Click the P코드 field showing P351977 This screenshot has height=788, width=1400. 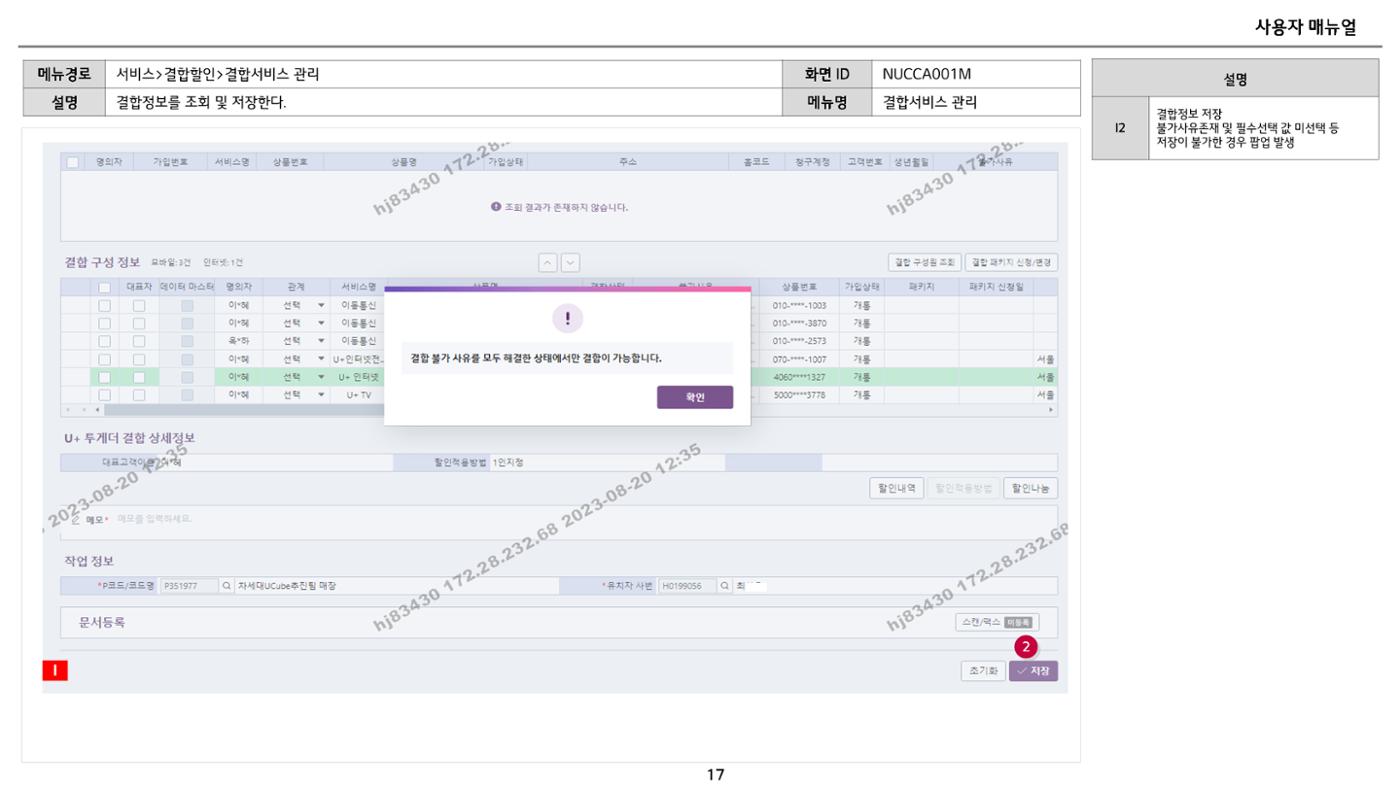coord(189,586)
